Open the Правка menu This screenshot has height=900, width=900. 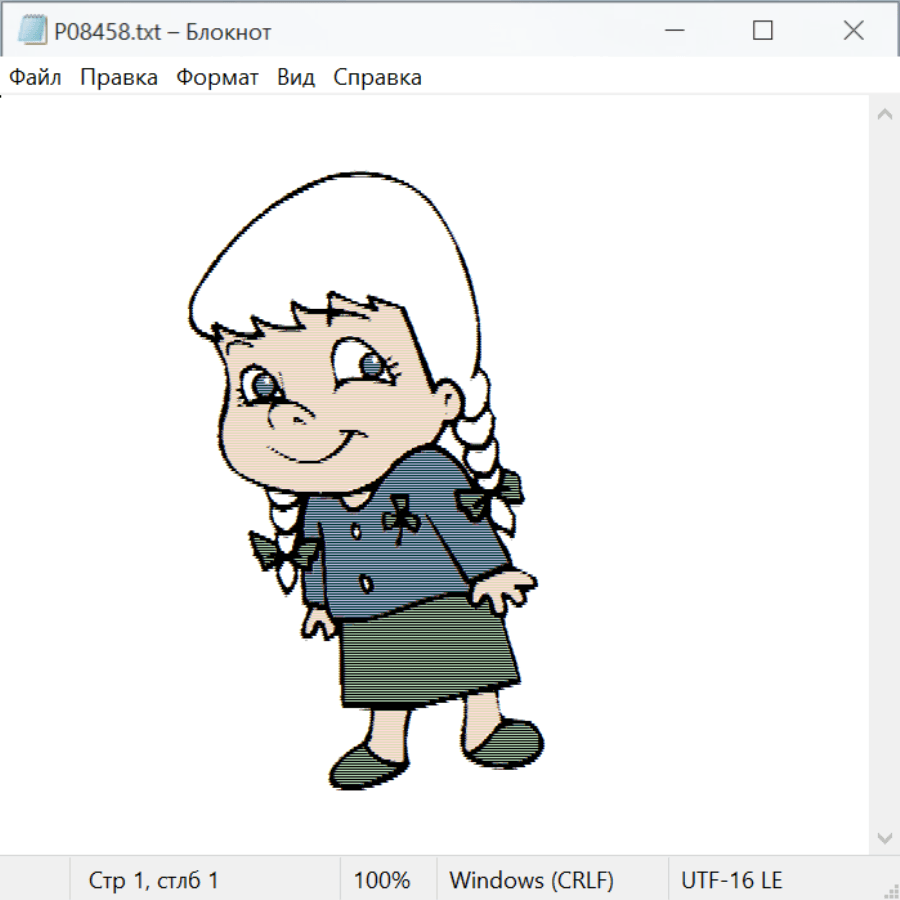point(119,78)
